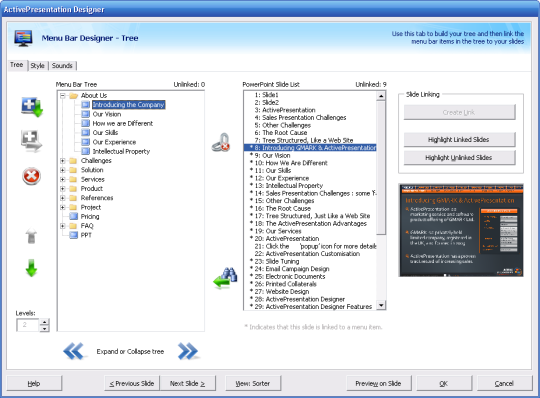Expand tree with right double chevron
Viewport: 540px width, 398px height.
point(188,351)
